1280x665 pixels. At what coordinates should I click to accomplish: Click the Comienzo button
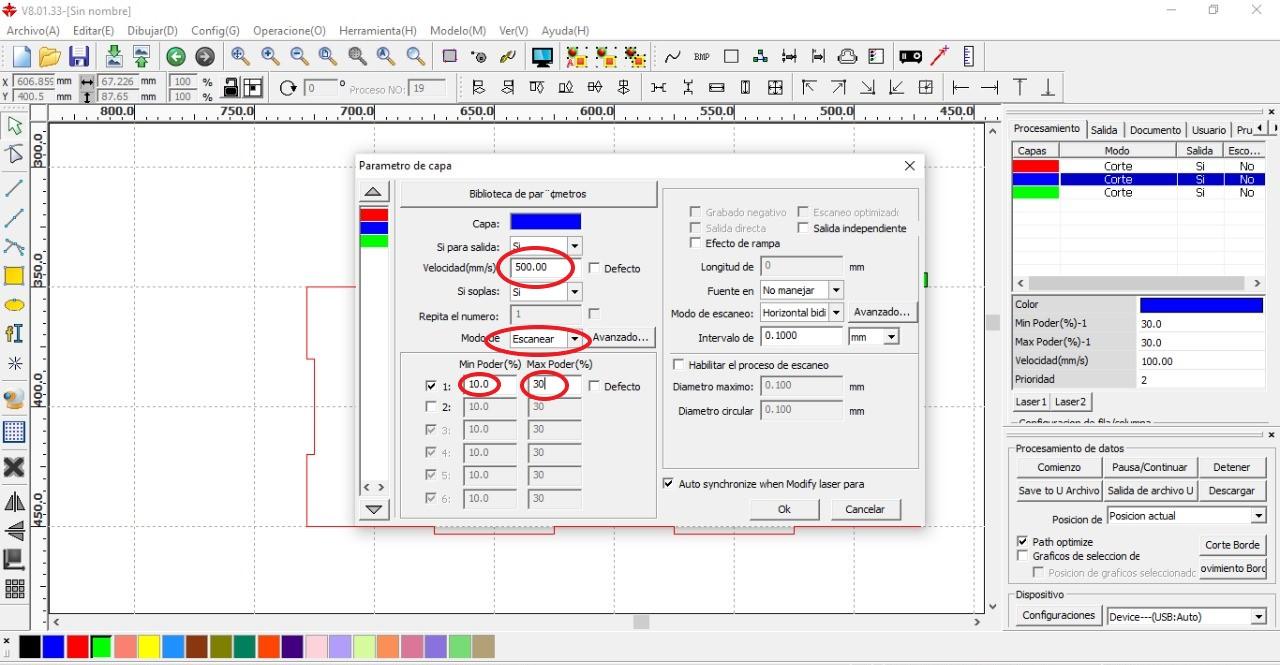click(x=1059, y=467)
